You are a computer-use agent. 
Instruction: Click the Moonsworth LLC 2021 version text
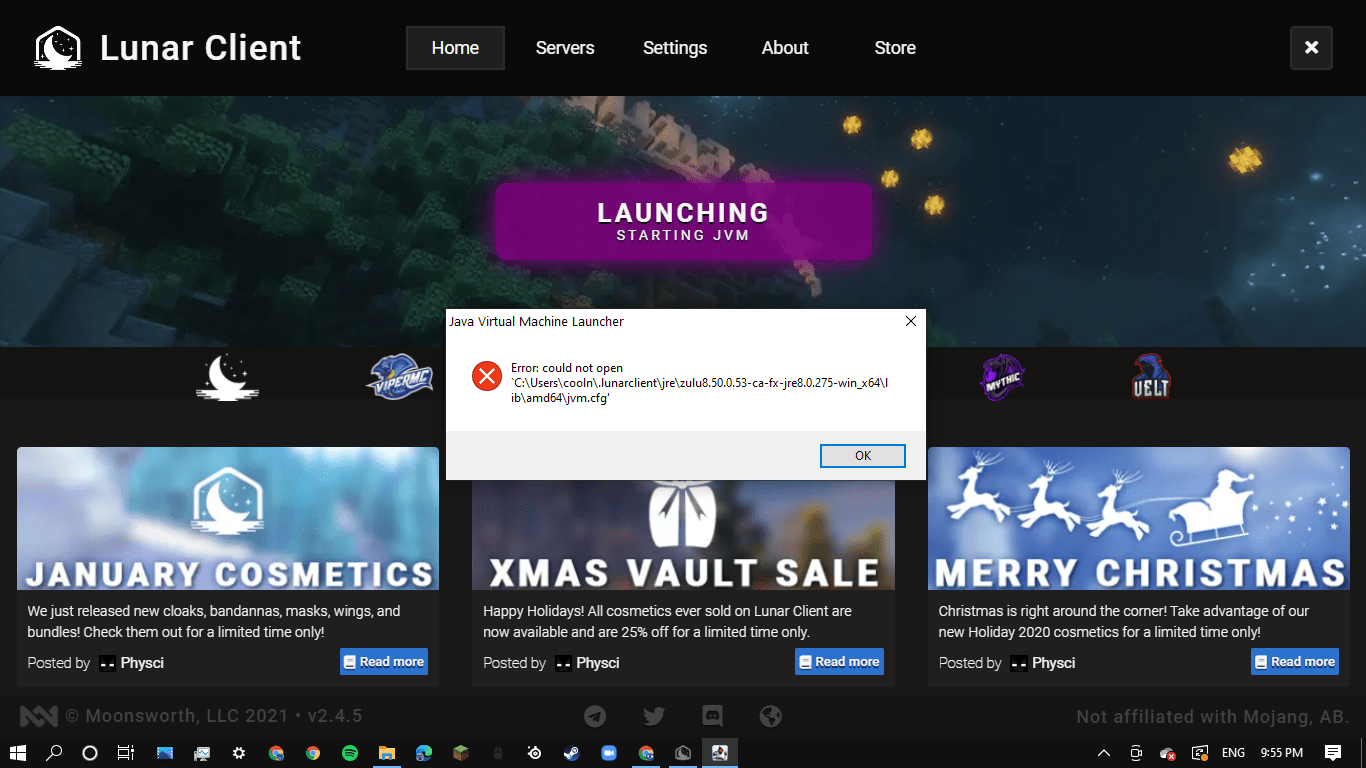214,716
